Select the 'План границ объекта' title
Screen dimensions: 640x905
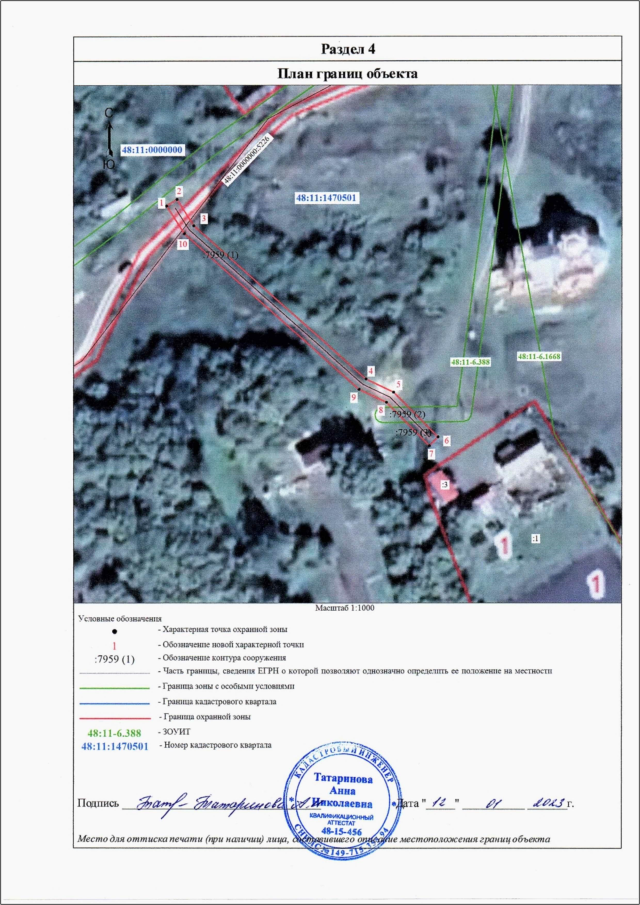pyautogui.click(x=346, y=73)
